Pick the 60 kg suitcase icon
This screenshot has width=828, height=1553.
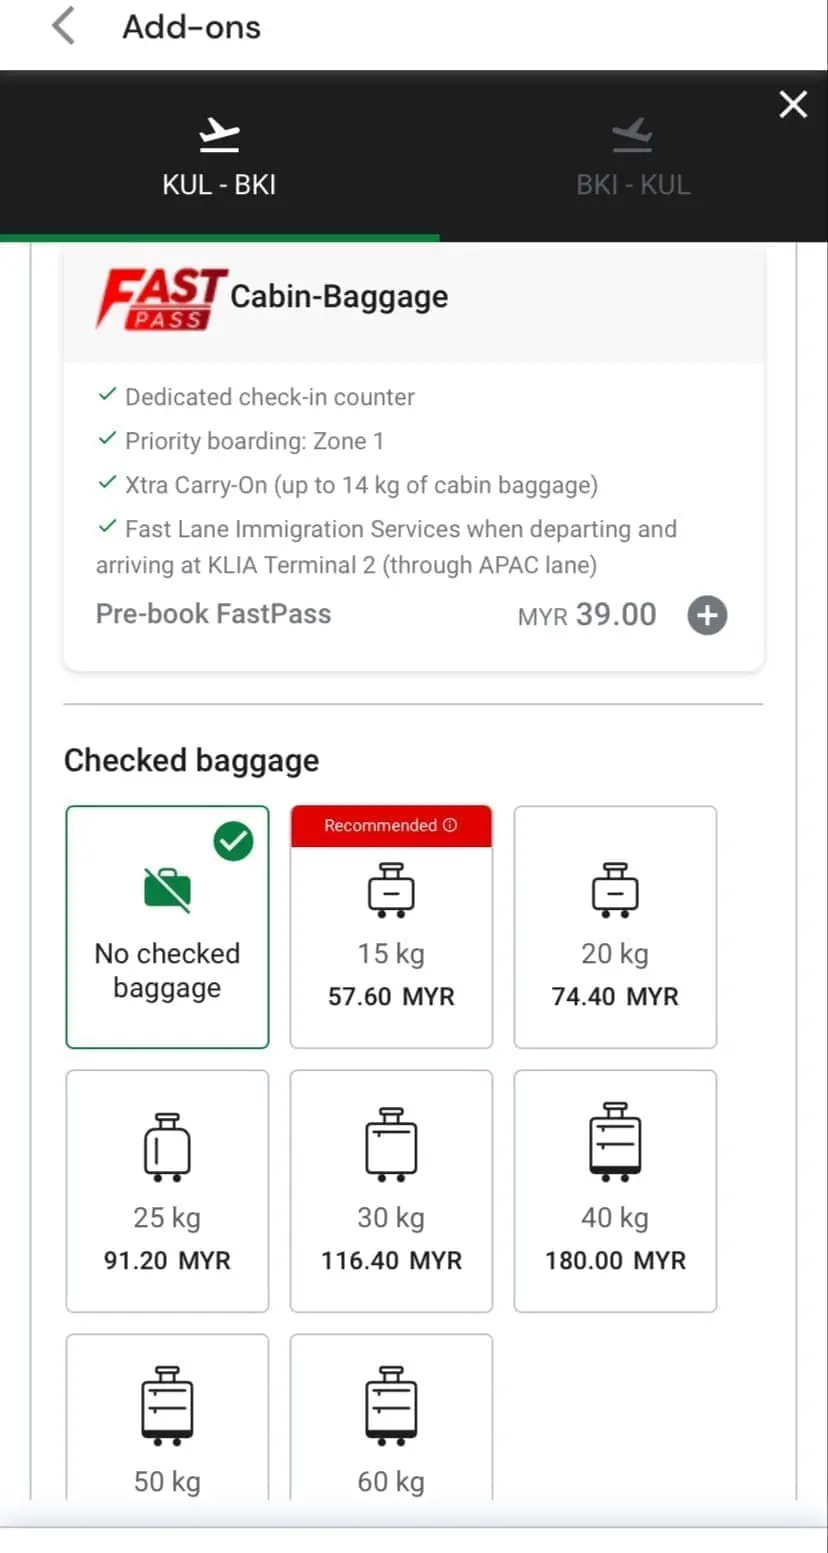[x=391, y=1406]
